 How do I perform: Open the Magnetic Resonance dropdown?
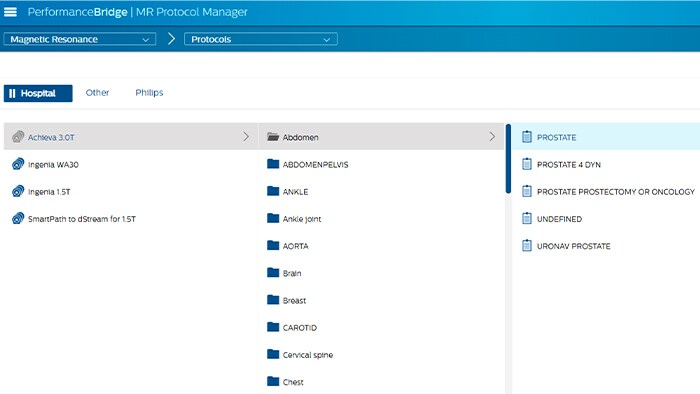[80, 39]
